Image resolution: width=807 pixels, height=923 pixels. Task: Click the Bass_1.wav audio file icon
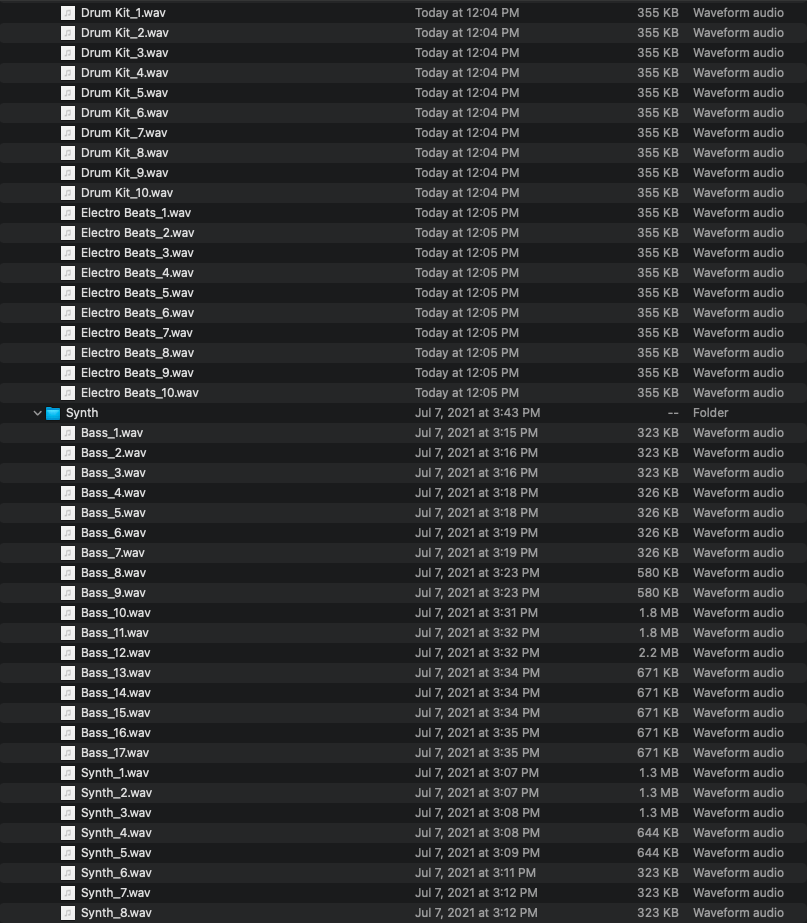[x=68, y=433]
